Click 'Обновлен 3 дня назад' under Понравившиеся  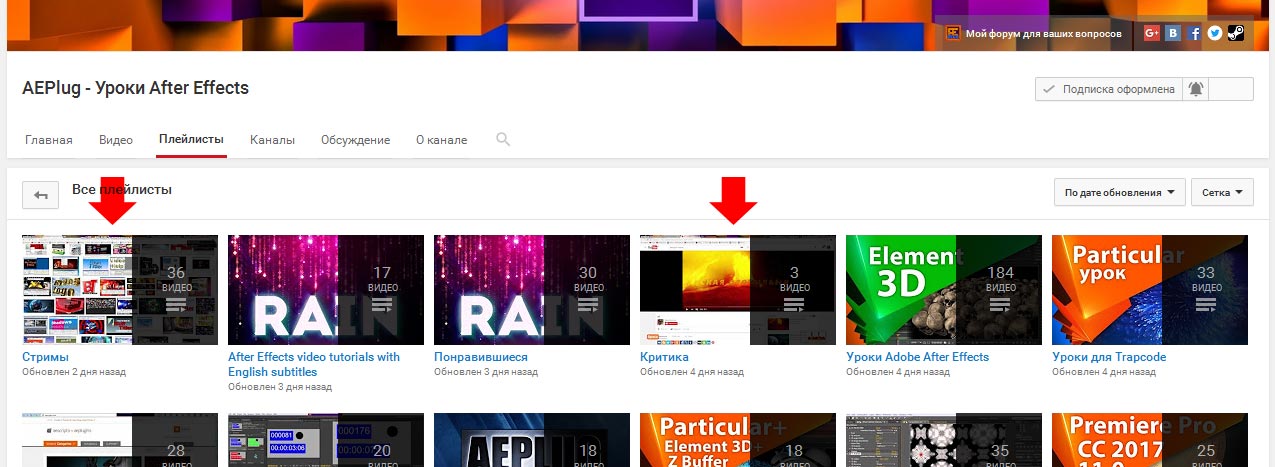486,372
